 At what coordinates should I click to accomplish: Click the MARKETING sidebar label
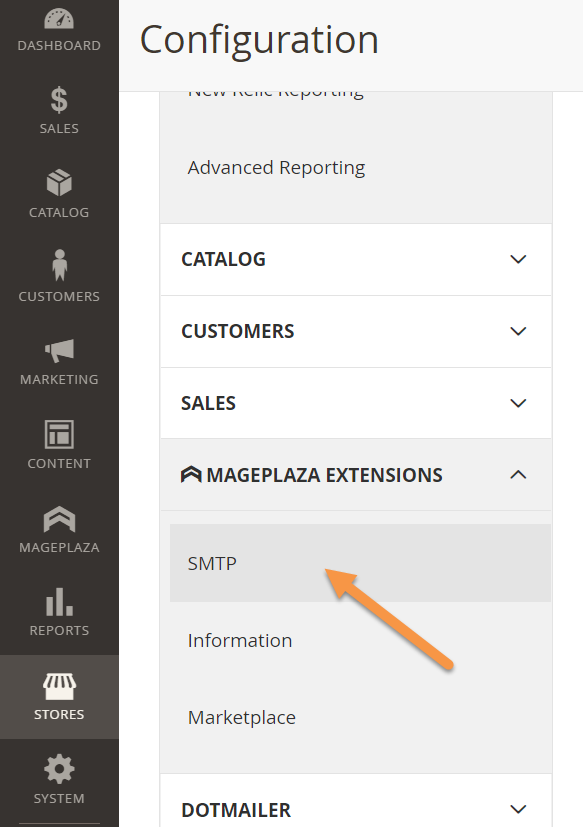click(x=59, y=379)
